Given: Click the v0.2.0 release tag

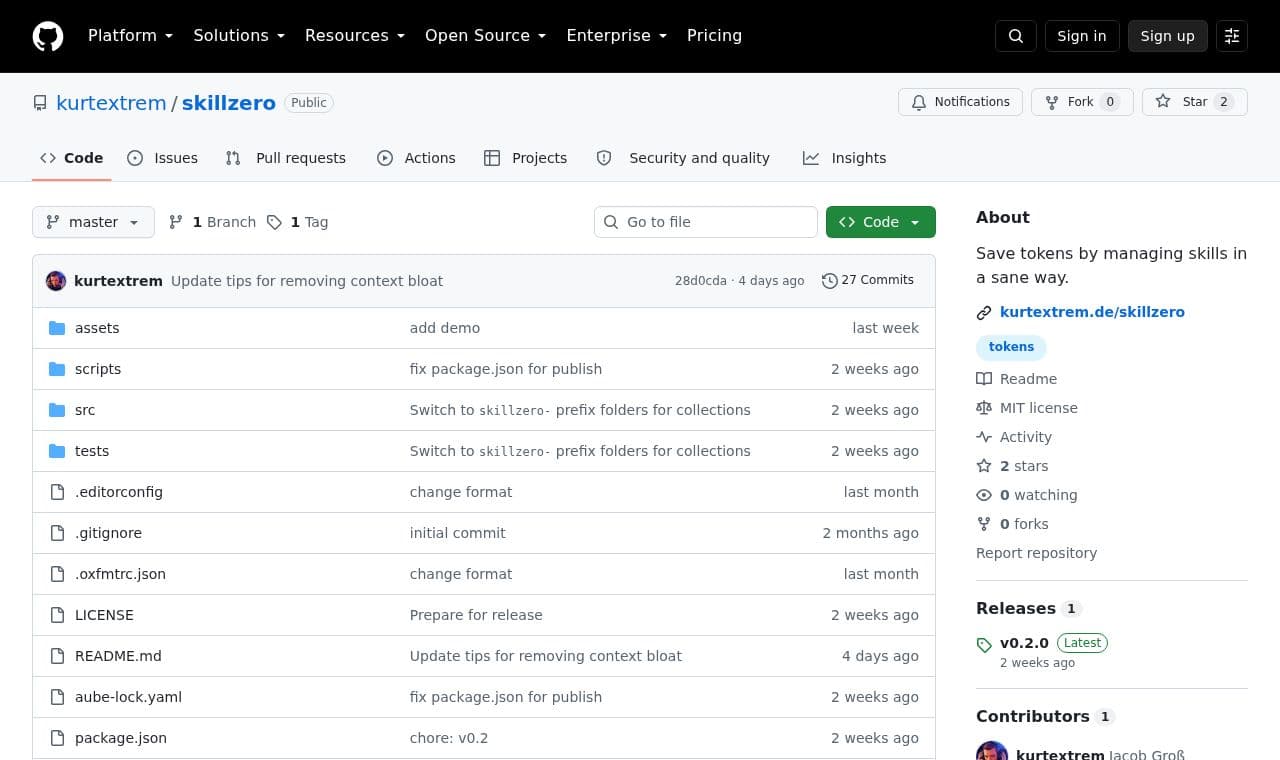Looking at the screenshot, I should [x=1024, y=643].
